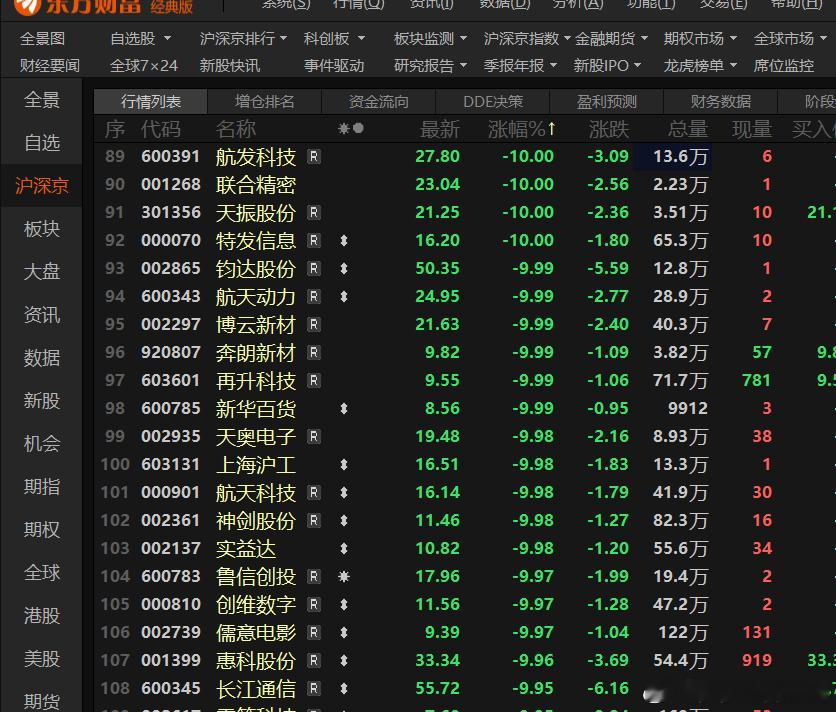Click the R badge beside 航天科技
Image resolution: width=836 pixels, height=712 pixels.
pyautogui.click(x=314, y=493)
